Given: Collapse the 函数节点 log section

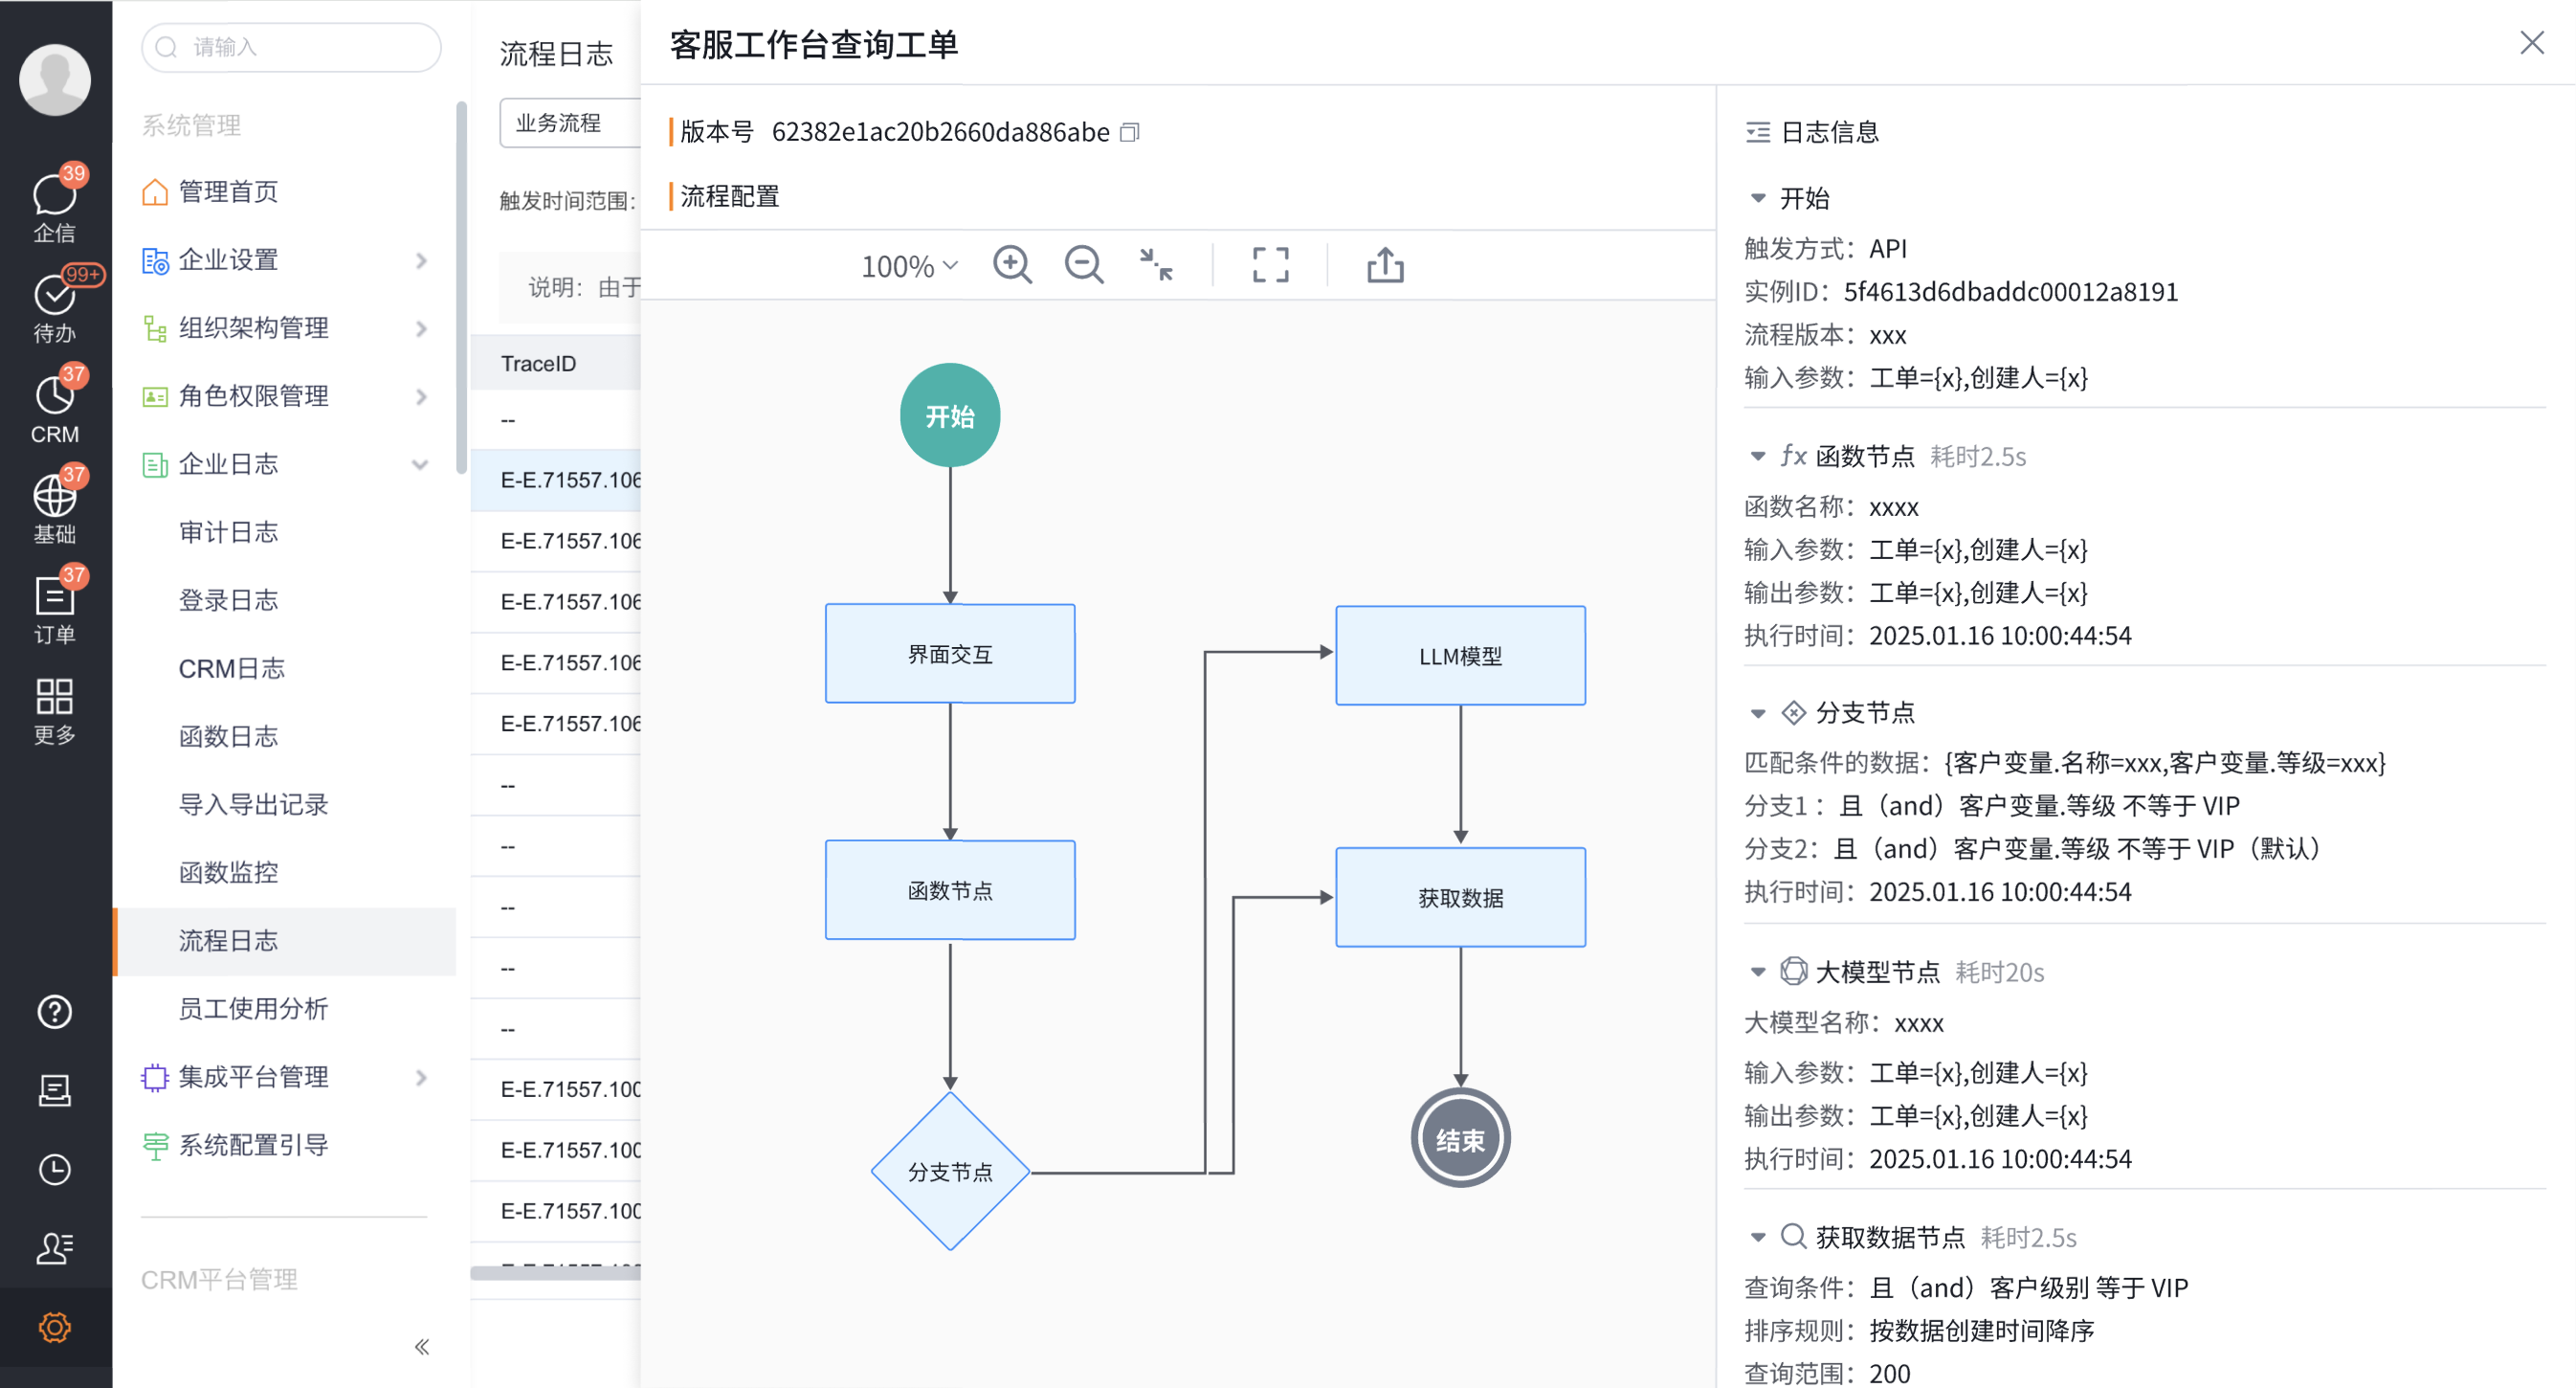Looking at the screenshot, I should [x=1757, y=456].
